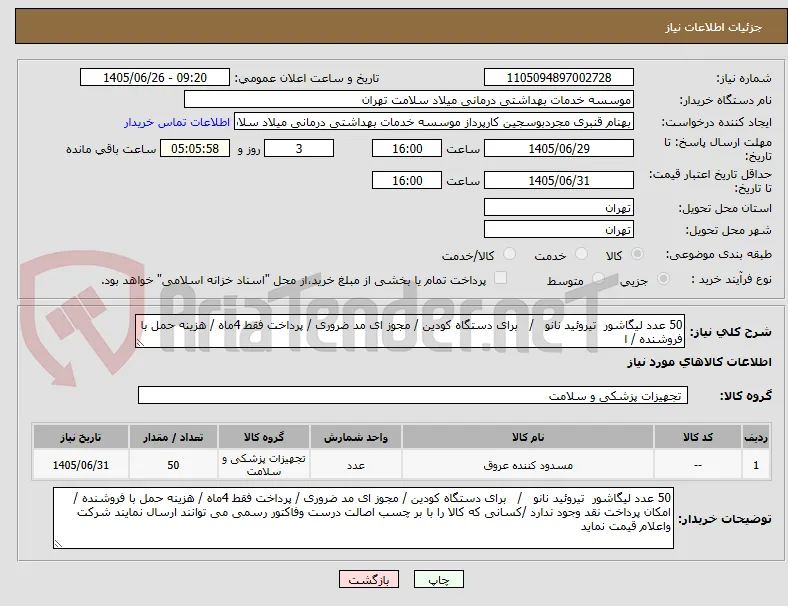Click the delivery province field تهران
This screenshot has height=606, width=788.
559,208
